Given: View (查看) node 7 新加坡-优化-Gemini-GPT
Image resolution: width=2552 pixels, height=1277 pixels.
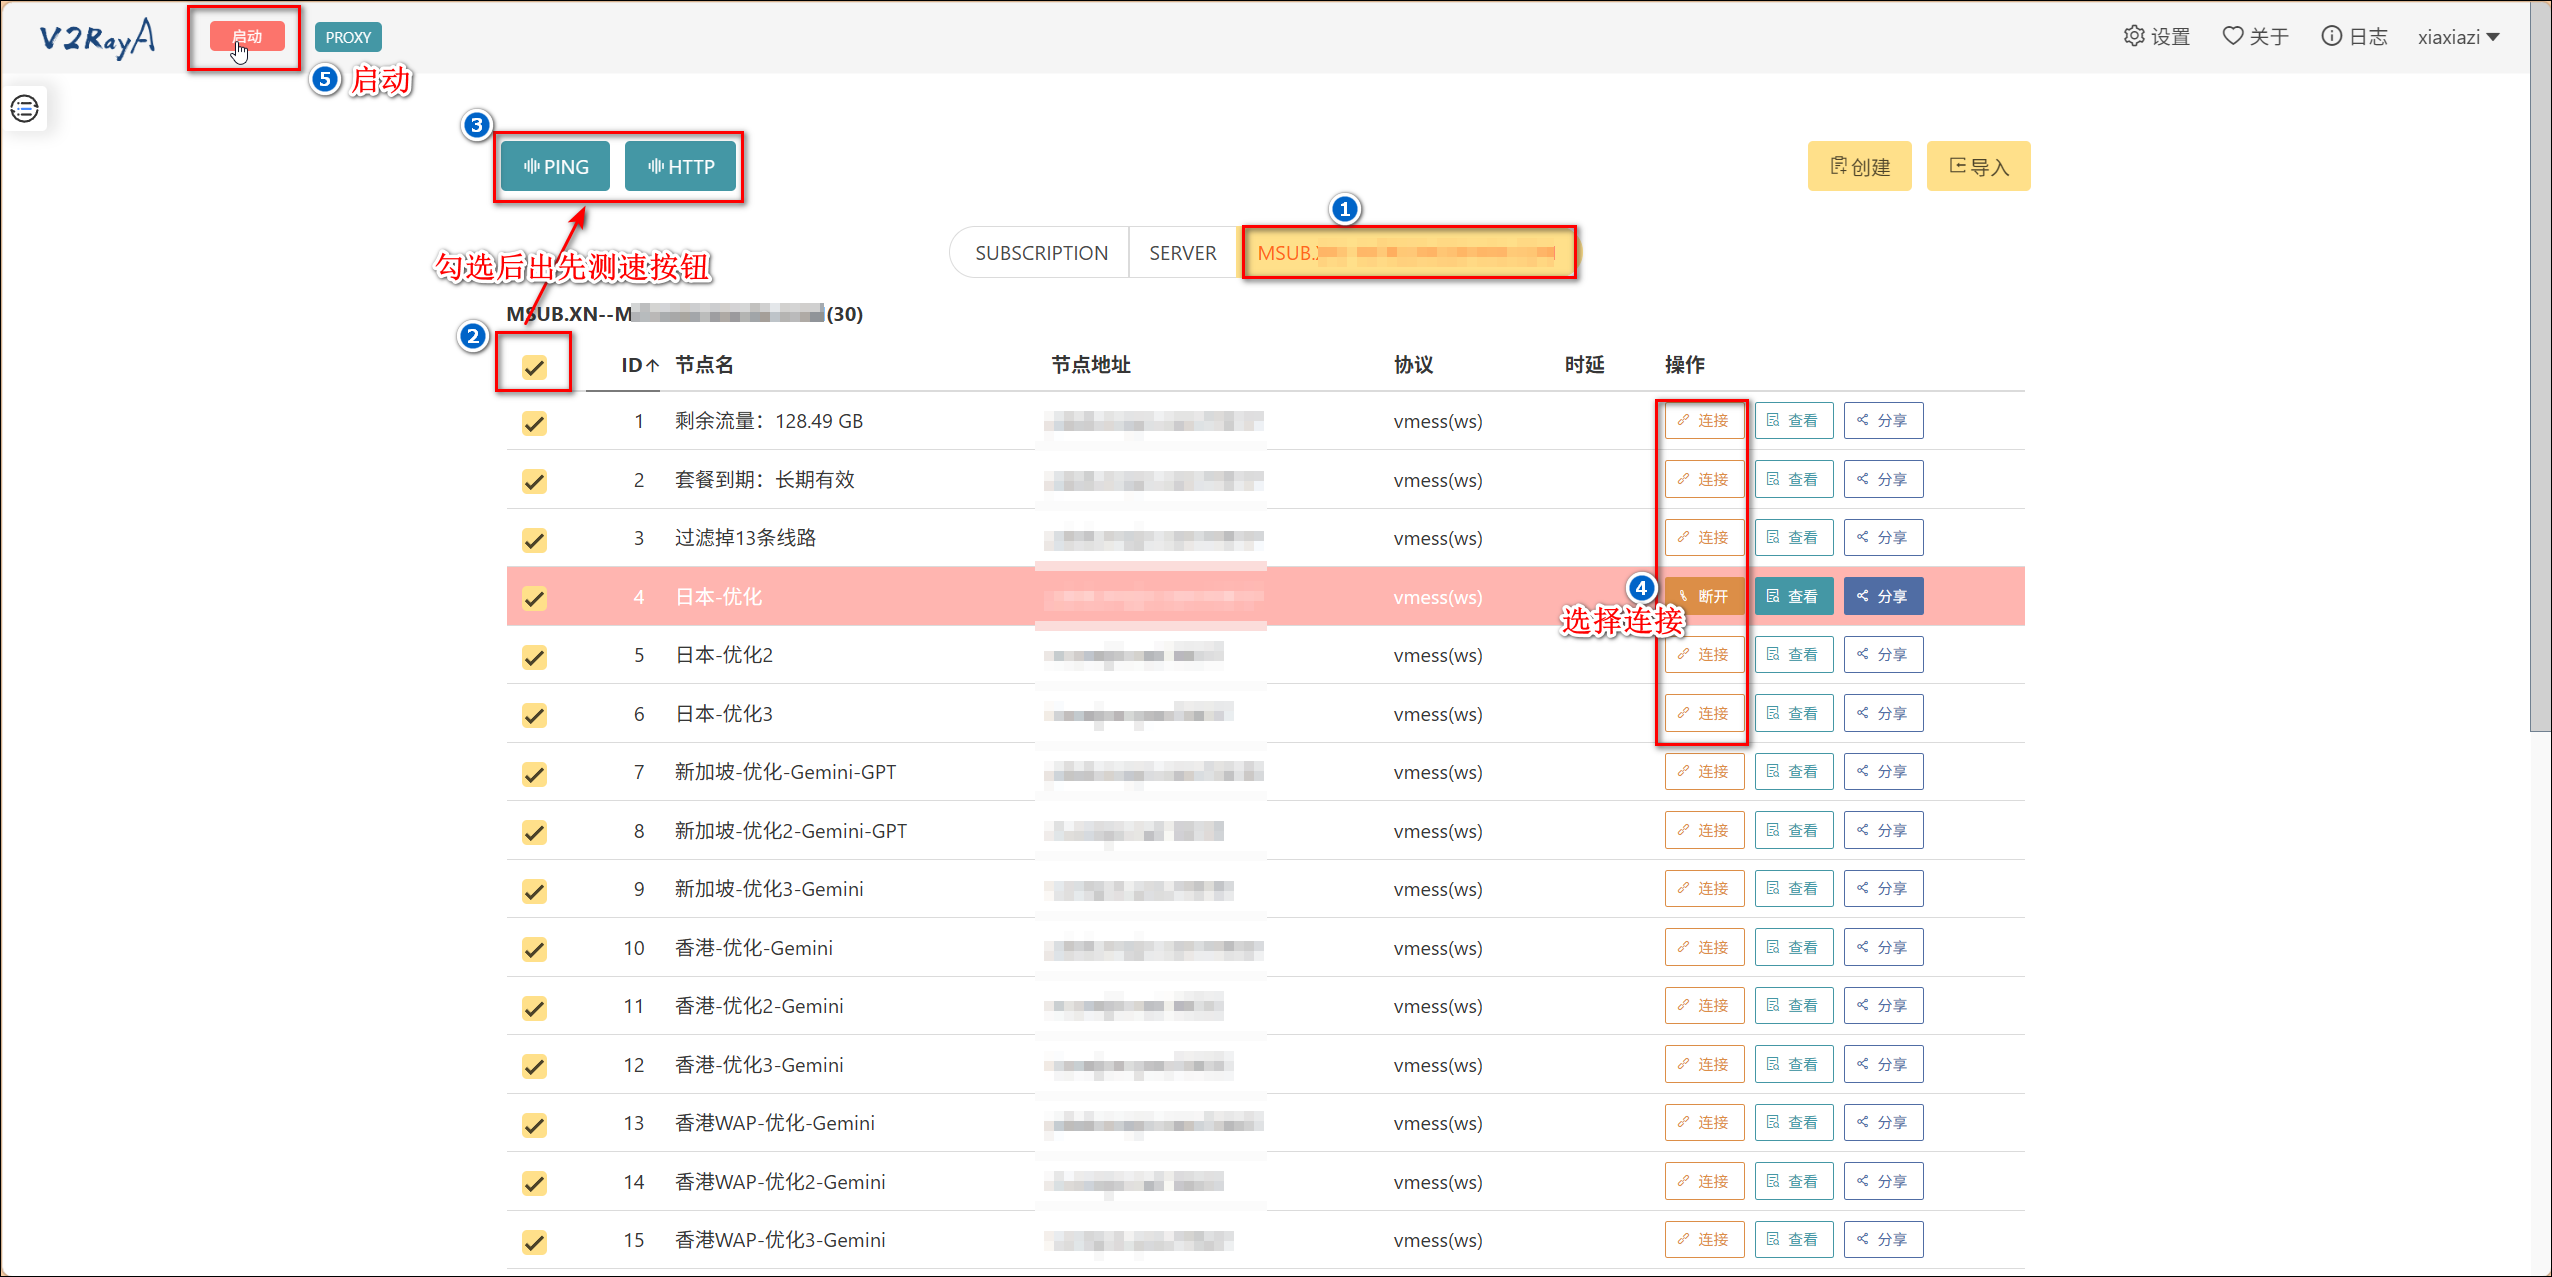Looking at the screenshot, I should [x=1793, y=772].
